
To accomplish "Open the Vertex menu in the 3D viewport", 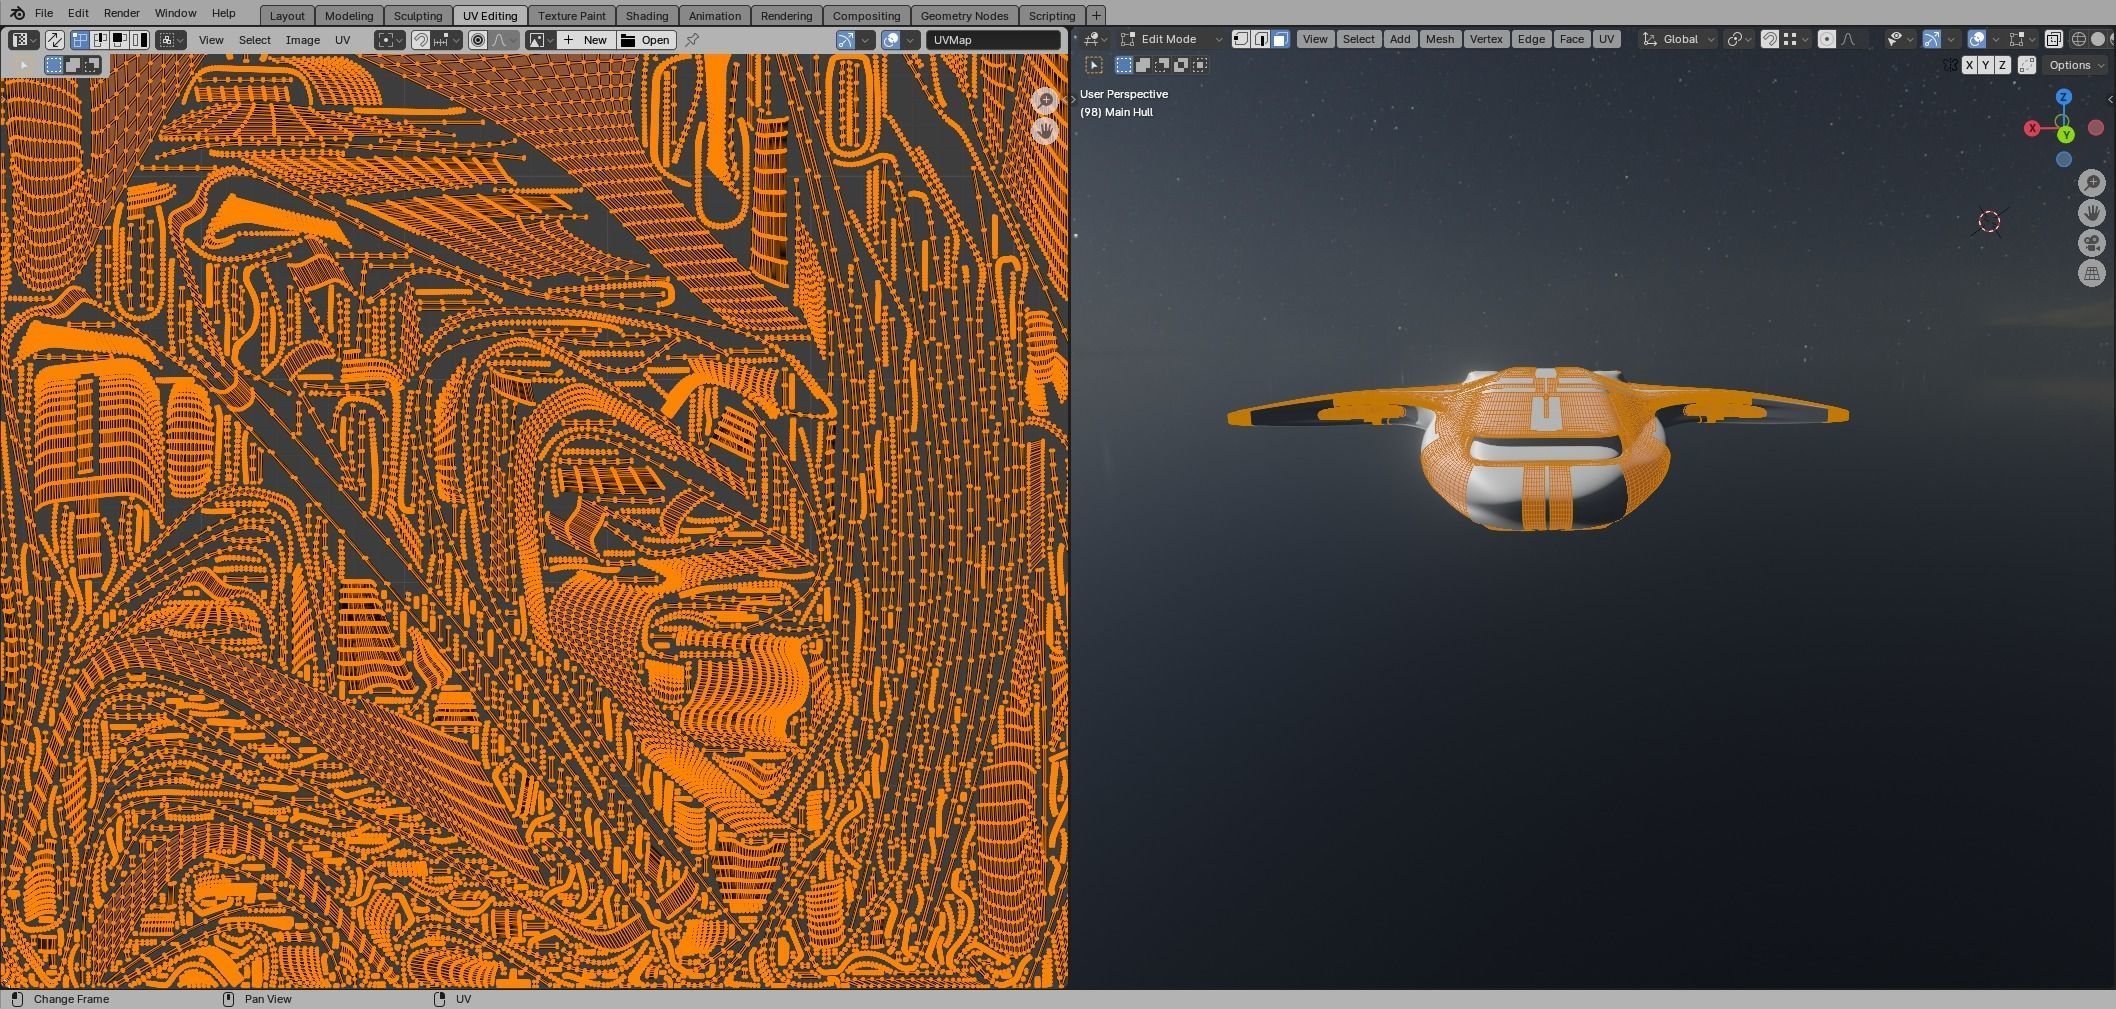I will click(x=1486, y=39).
